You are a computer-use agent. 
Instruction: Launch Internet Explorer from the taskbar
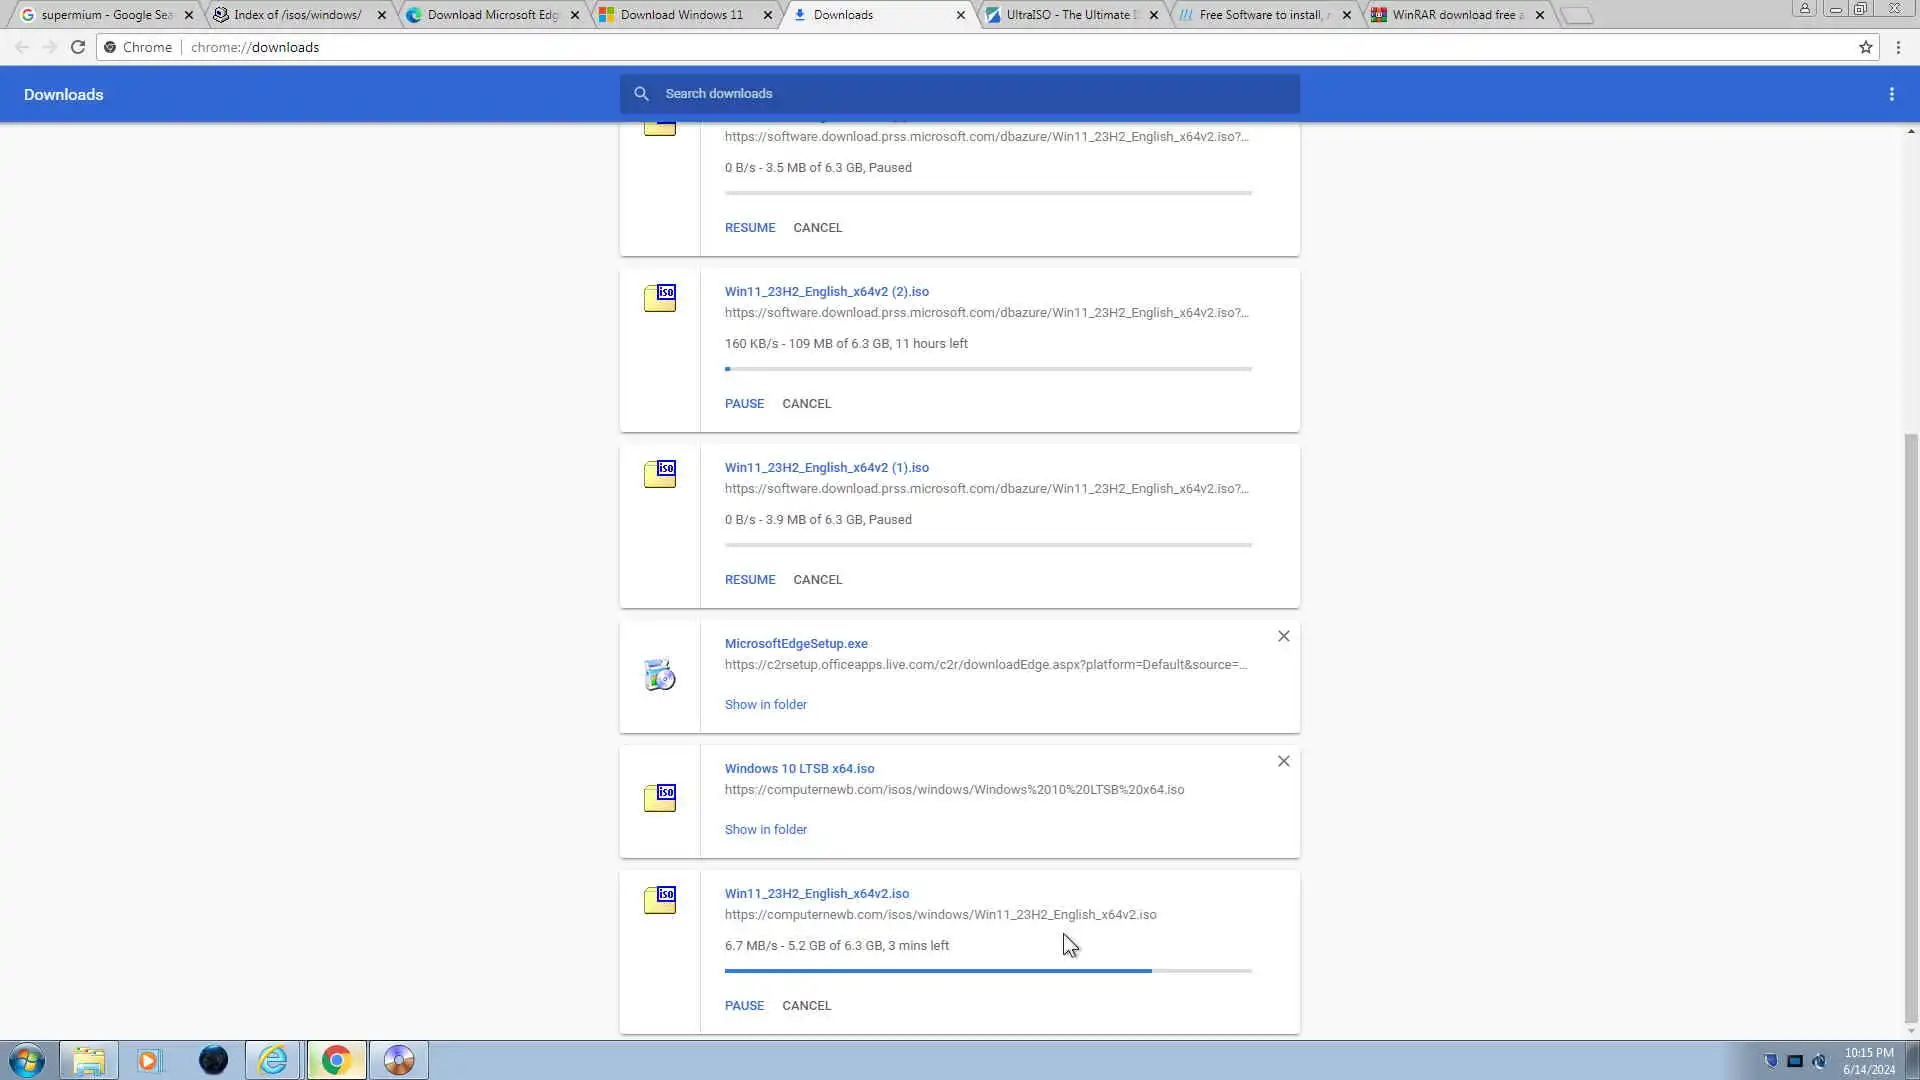[273, 1060]
